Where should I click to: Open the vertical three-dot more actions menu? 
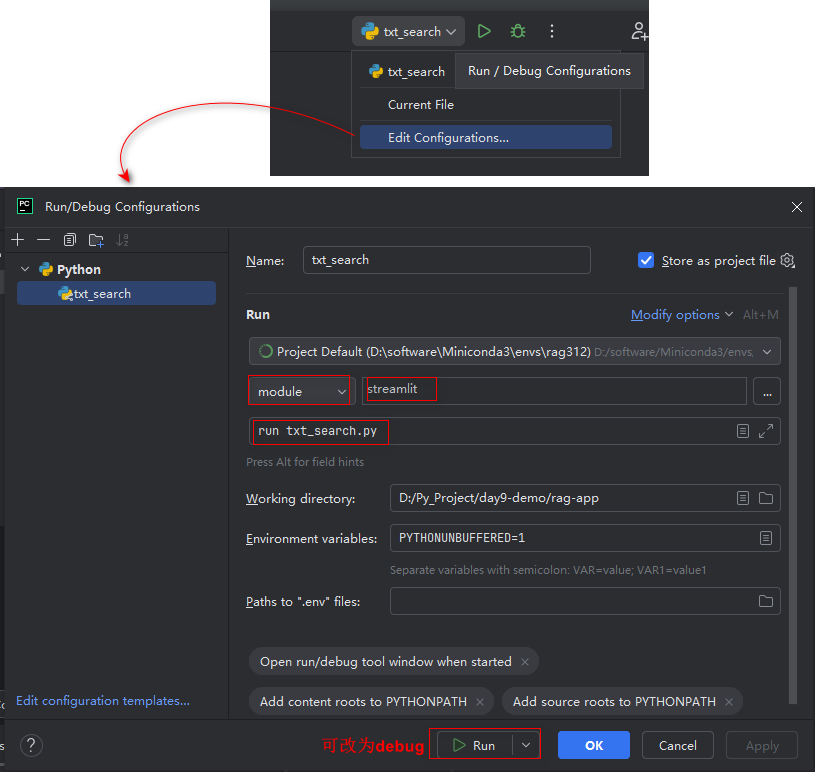coord(552,31)
